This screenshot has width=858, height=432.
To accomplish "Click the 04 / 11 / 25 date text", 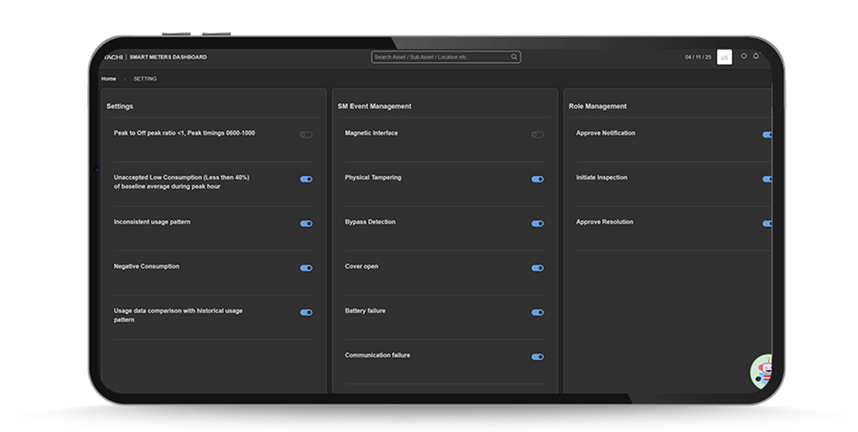I will pos(698,57).
